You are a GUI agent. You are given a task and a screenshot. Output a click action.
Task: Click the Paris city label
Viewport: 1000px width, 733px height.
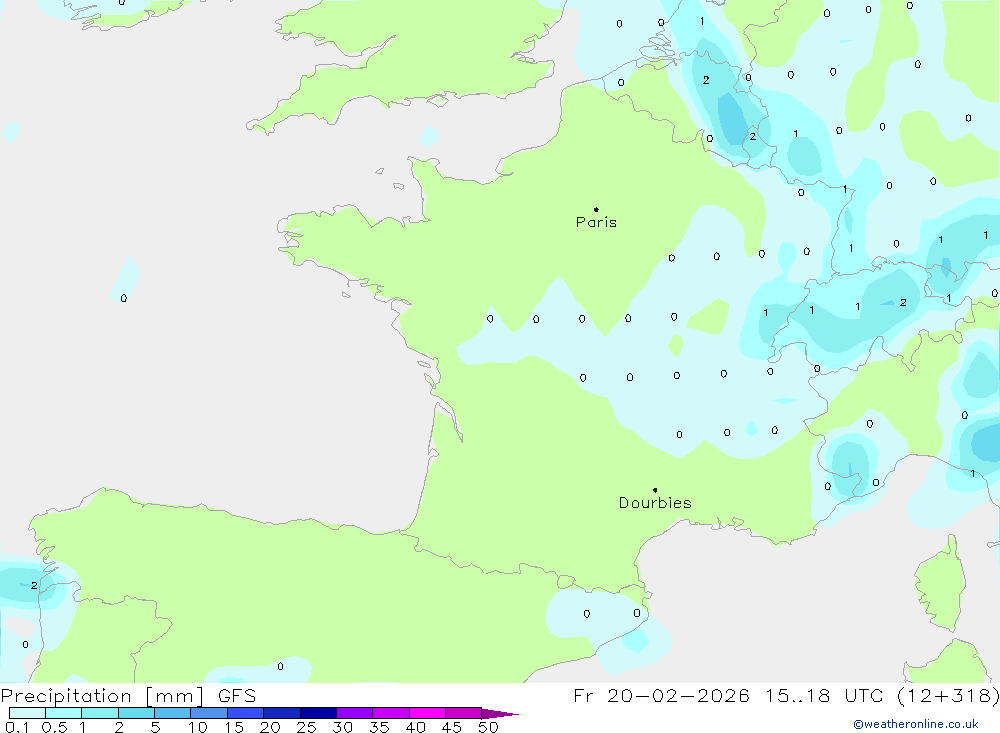tap(596, 222)
